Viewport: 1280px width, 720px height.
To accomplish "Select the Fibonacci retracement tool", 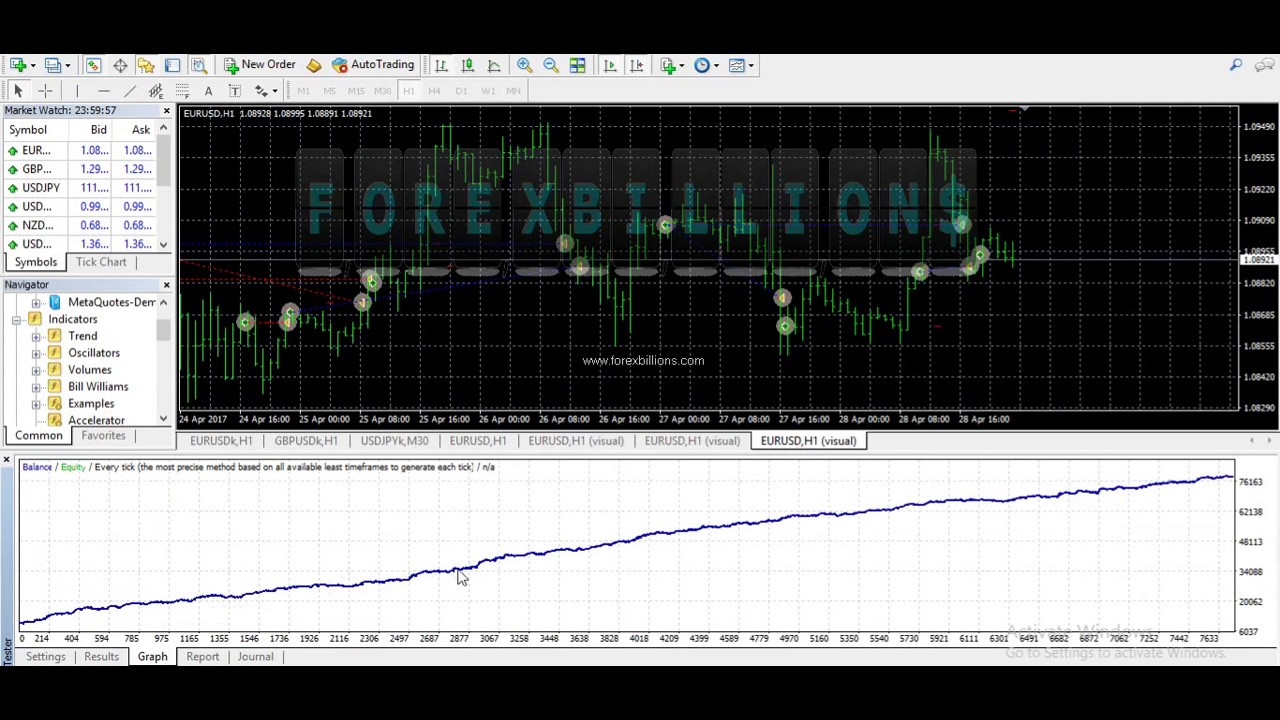I will [182, 91].
